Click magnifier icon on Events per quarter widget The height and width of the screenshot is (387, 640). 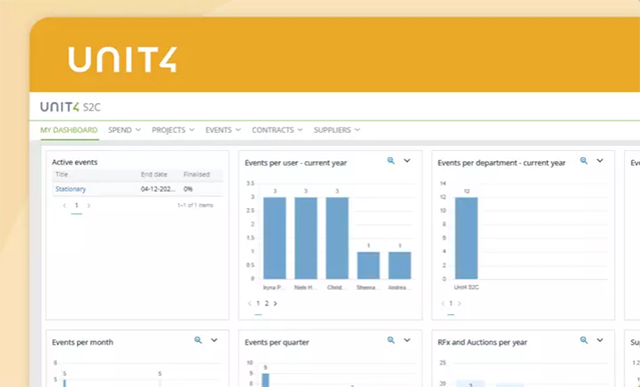coord(391,340)
